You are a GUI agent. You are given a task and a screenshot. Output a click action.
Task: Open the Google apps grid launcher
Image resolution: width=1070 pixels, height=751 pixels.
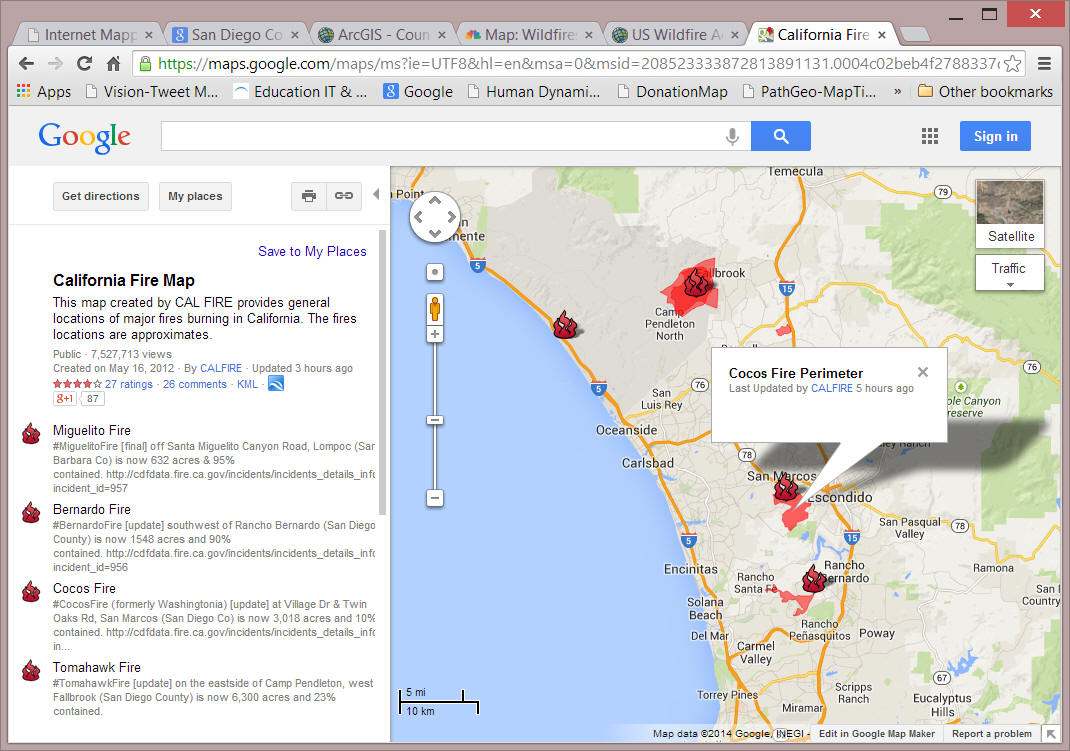pyautogui.click(x=929, y=136)
